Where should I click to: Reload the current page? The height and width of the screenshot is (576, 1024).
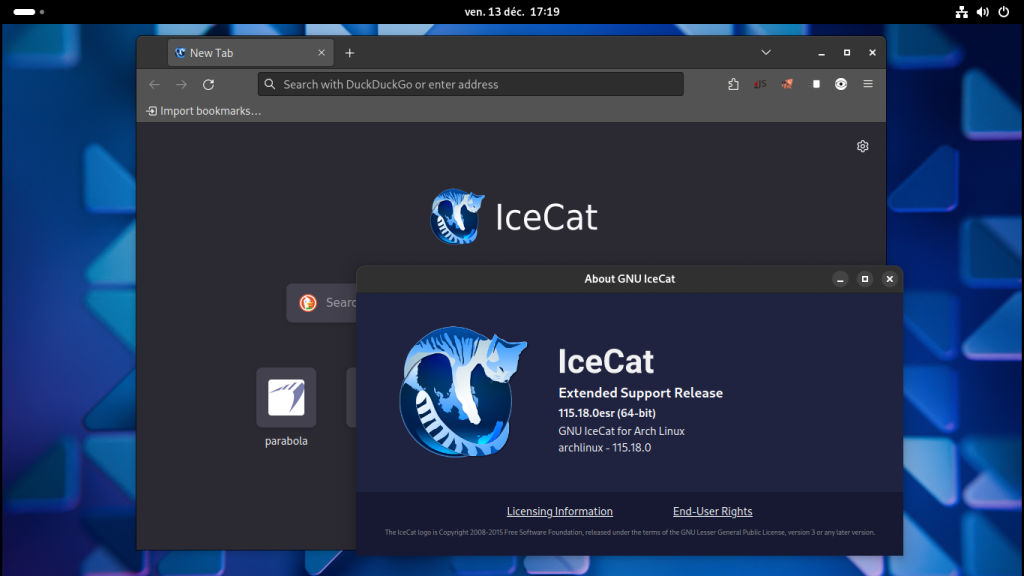(x=208, y=84)
